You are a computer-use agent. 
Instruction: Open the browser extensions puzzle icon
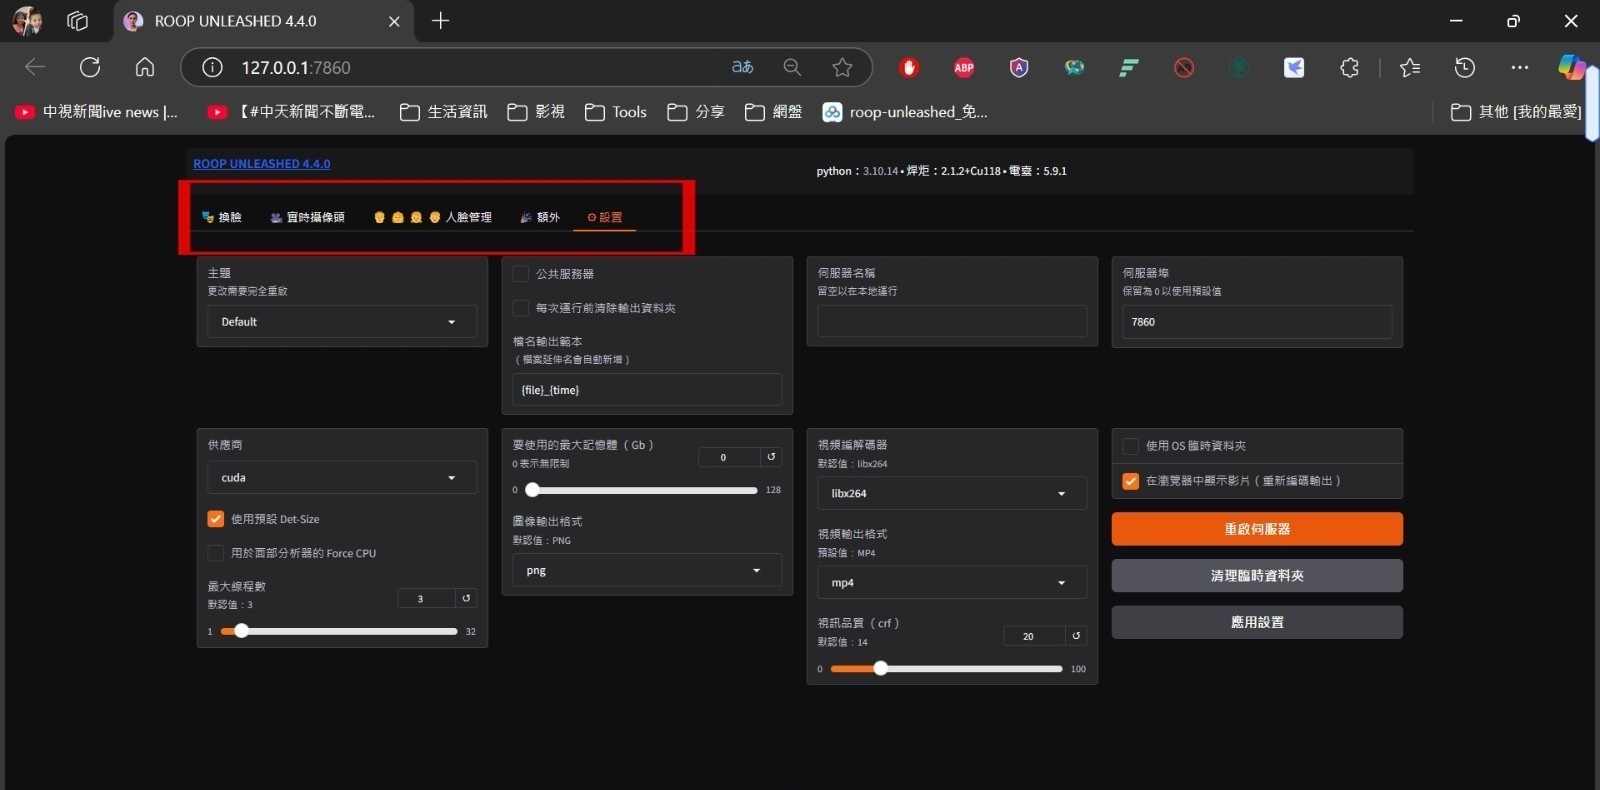(1349, 67)
